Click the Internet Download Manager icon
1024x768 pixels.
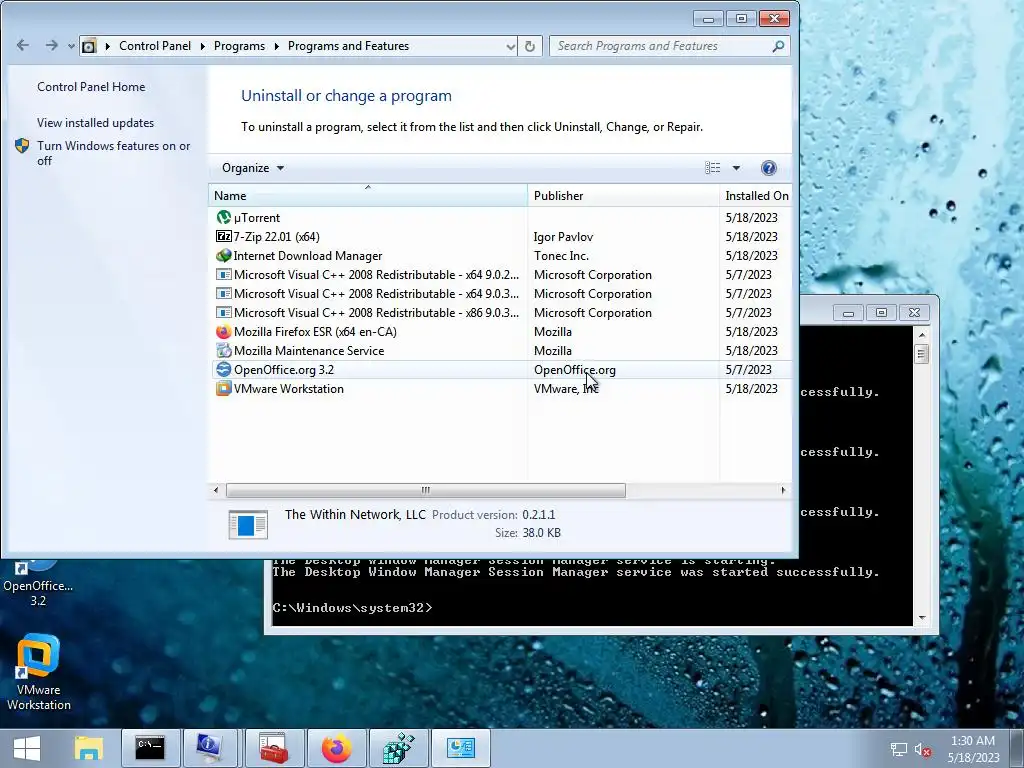click(223, 255)
